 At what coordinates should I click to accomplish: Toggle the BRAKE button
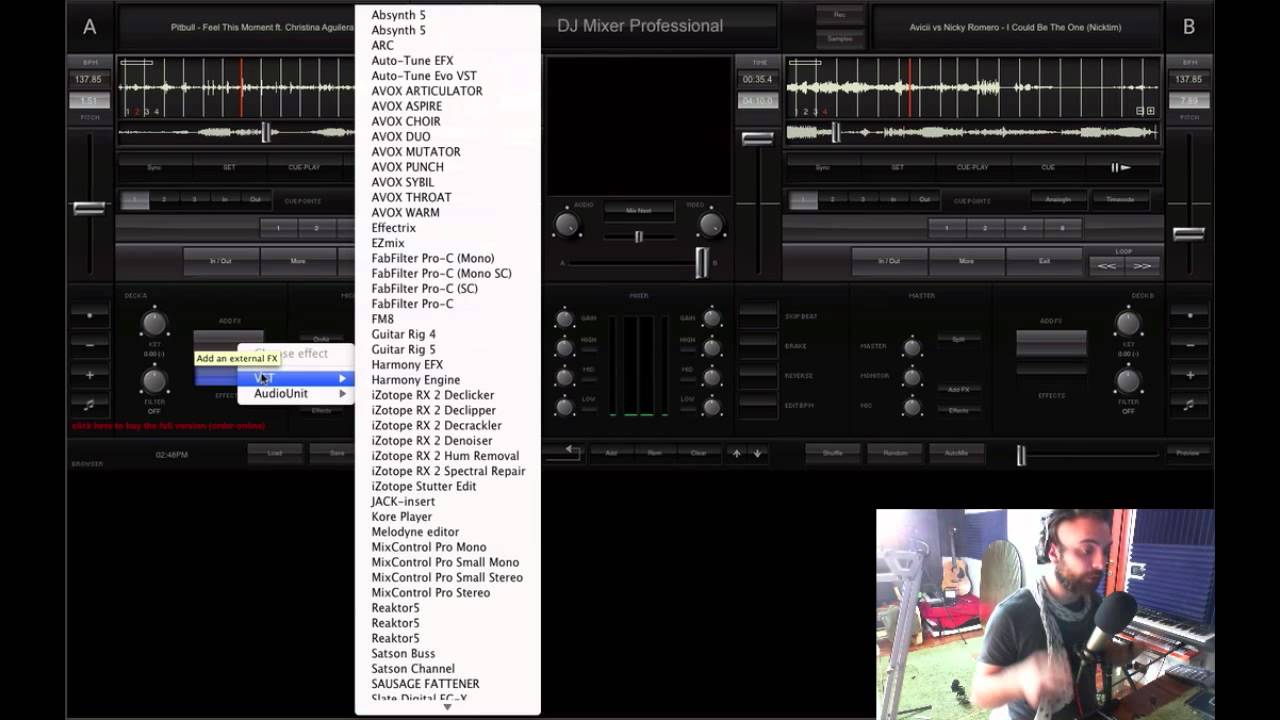point(758,346)
